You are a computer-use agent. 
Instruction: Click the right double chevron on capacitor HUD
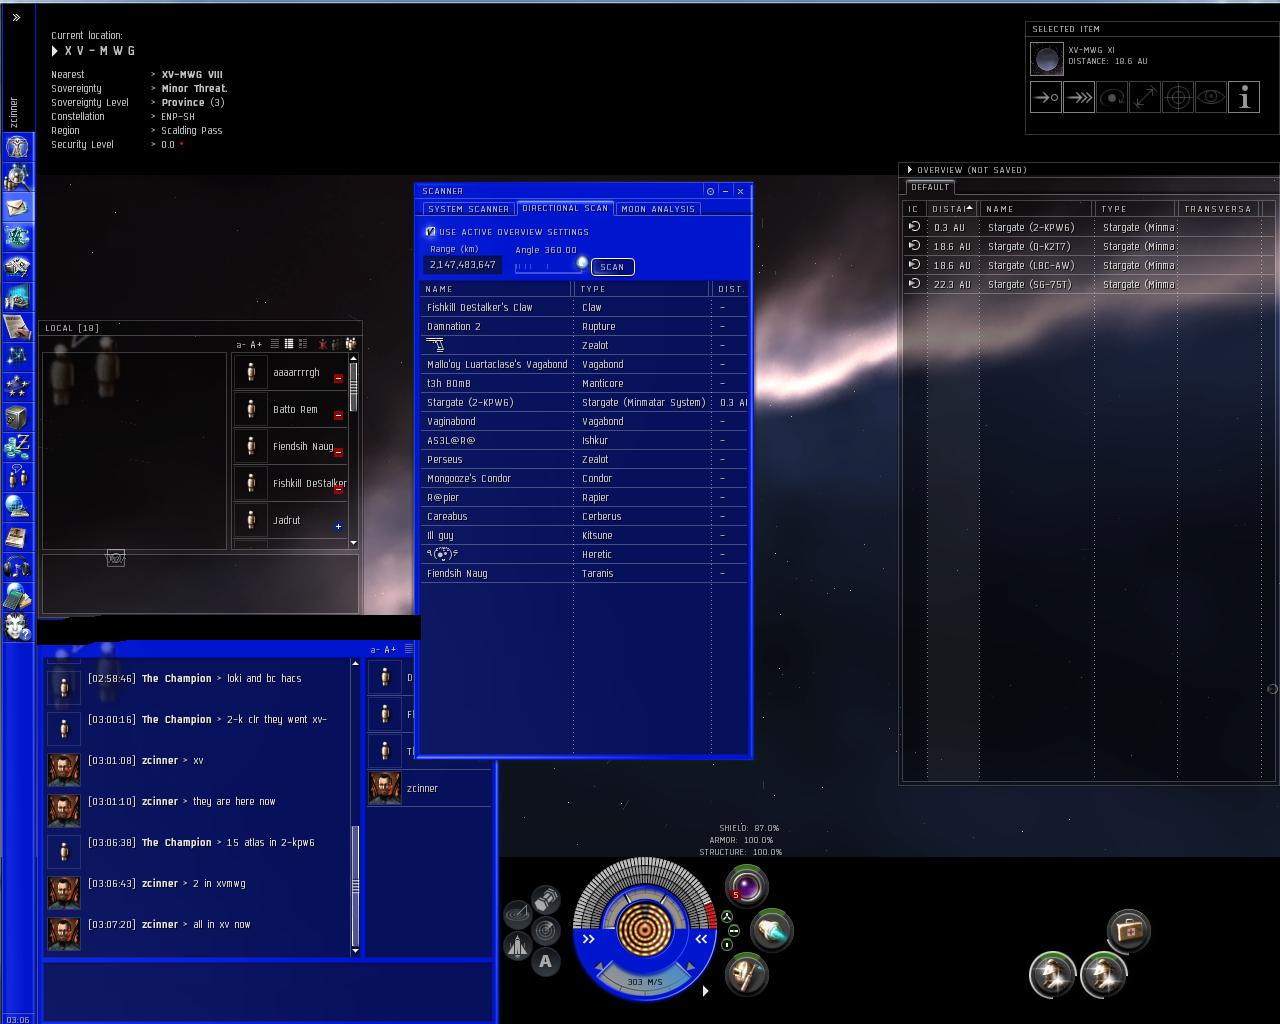[701, 939]
